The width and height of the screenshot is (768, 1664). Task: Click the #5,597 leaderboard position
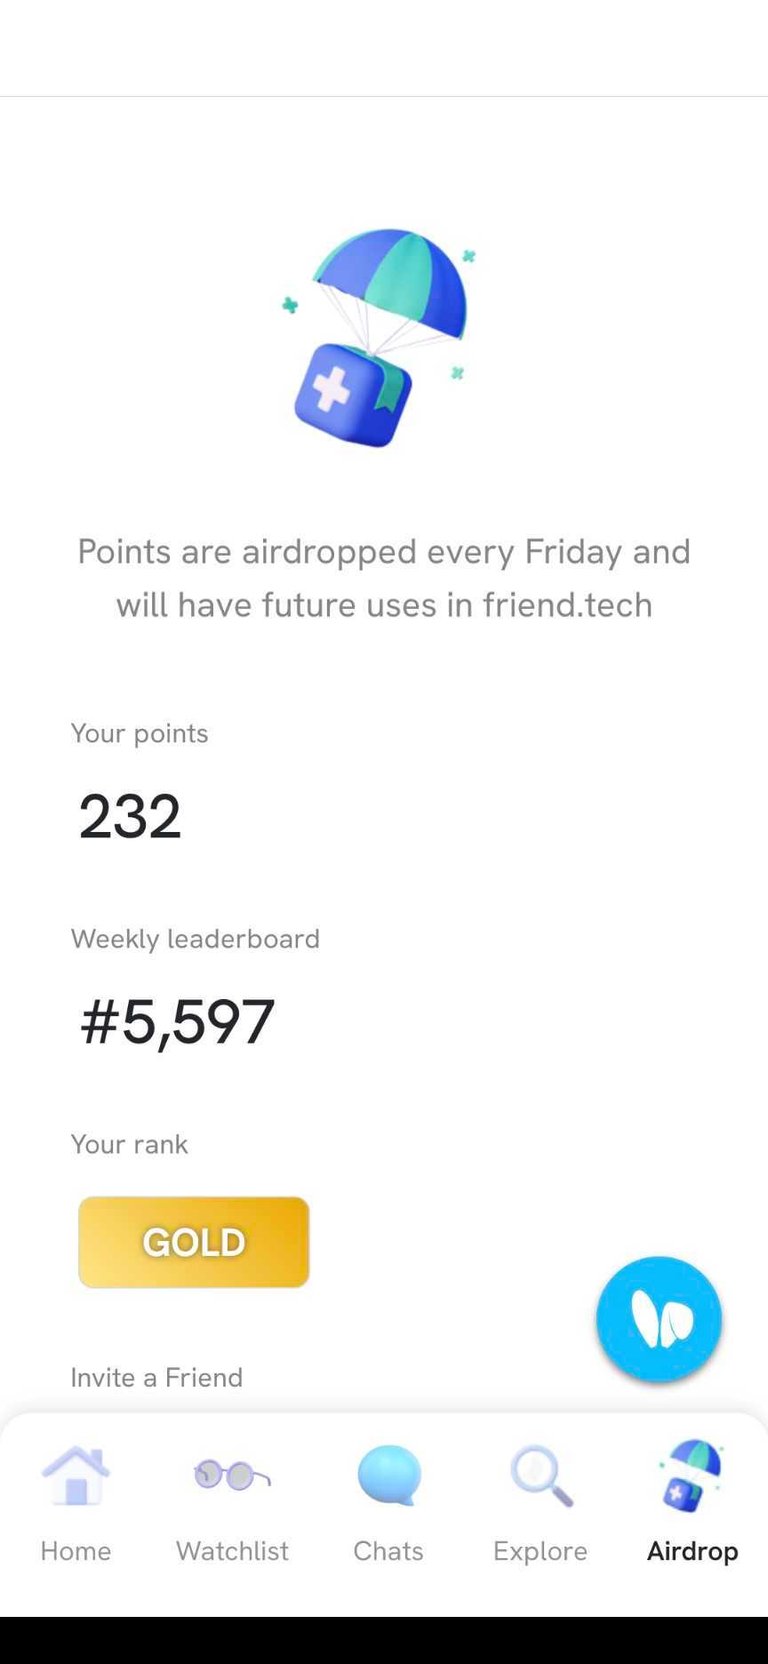click(177, 1021)
